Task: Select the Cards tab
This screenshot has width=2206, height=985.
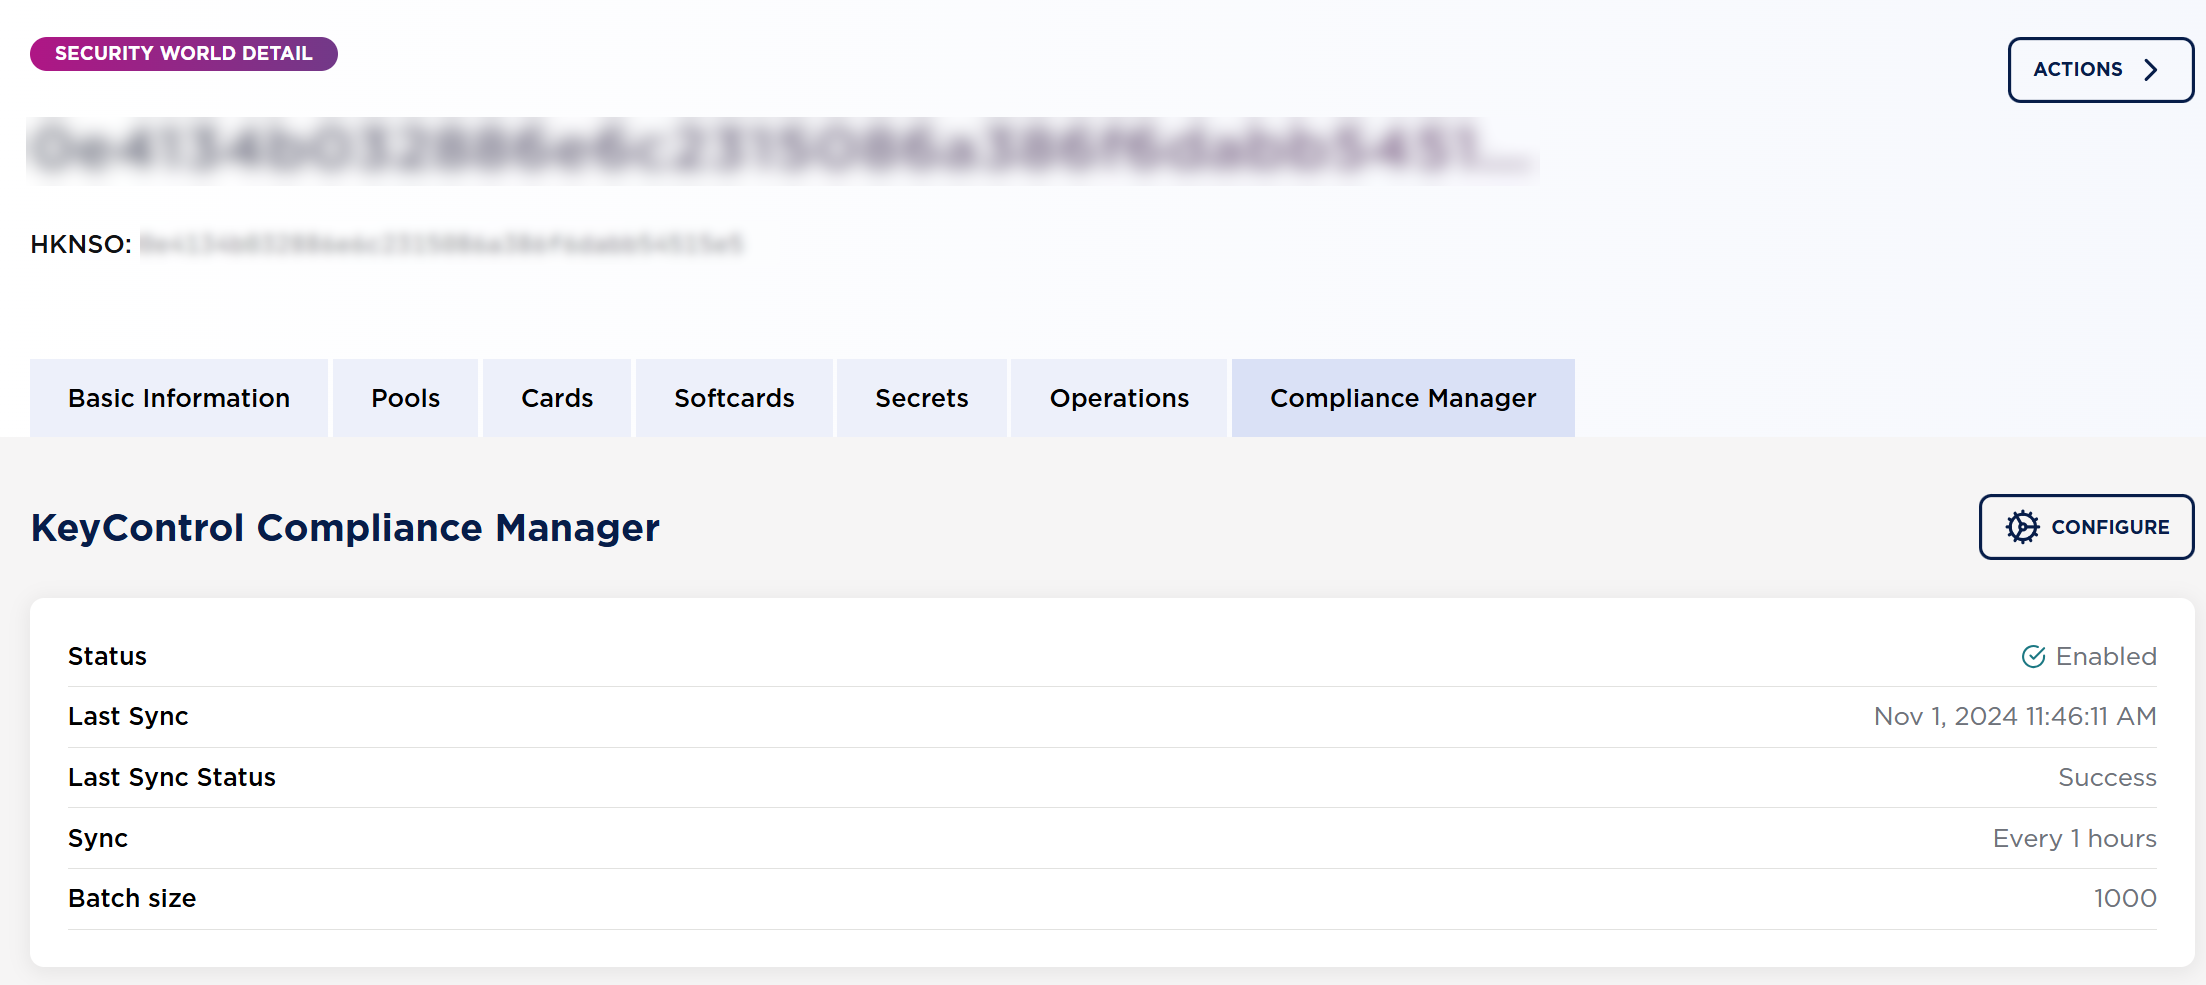Action: (x=557, y=398)
